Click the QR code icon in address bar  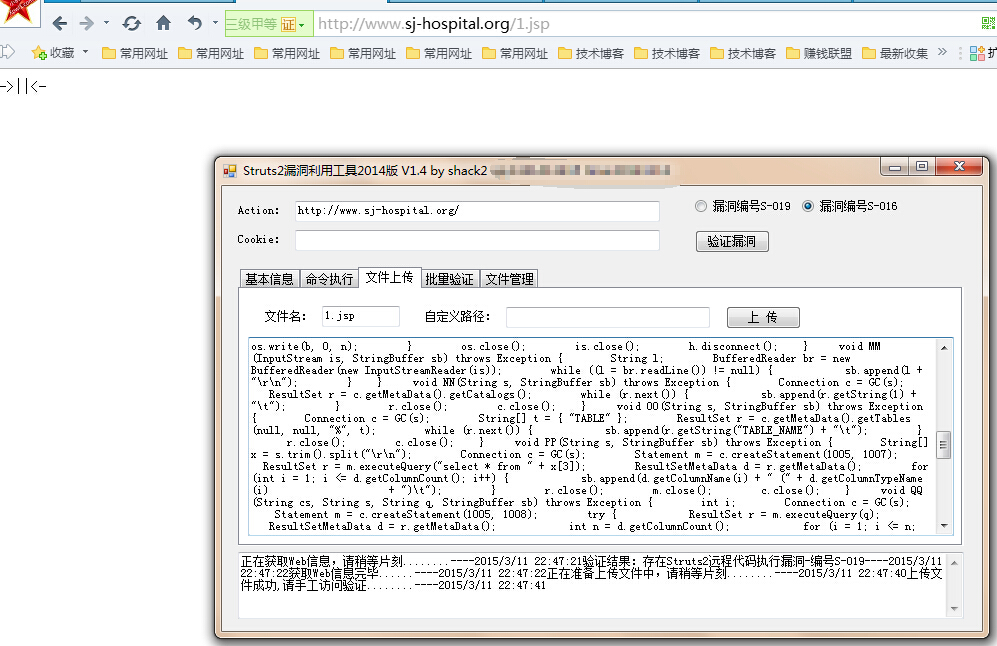point(988,24)
